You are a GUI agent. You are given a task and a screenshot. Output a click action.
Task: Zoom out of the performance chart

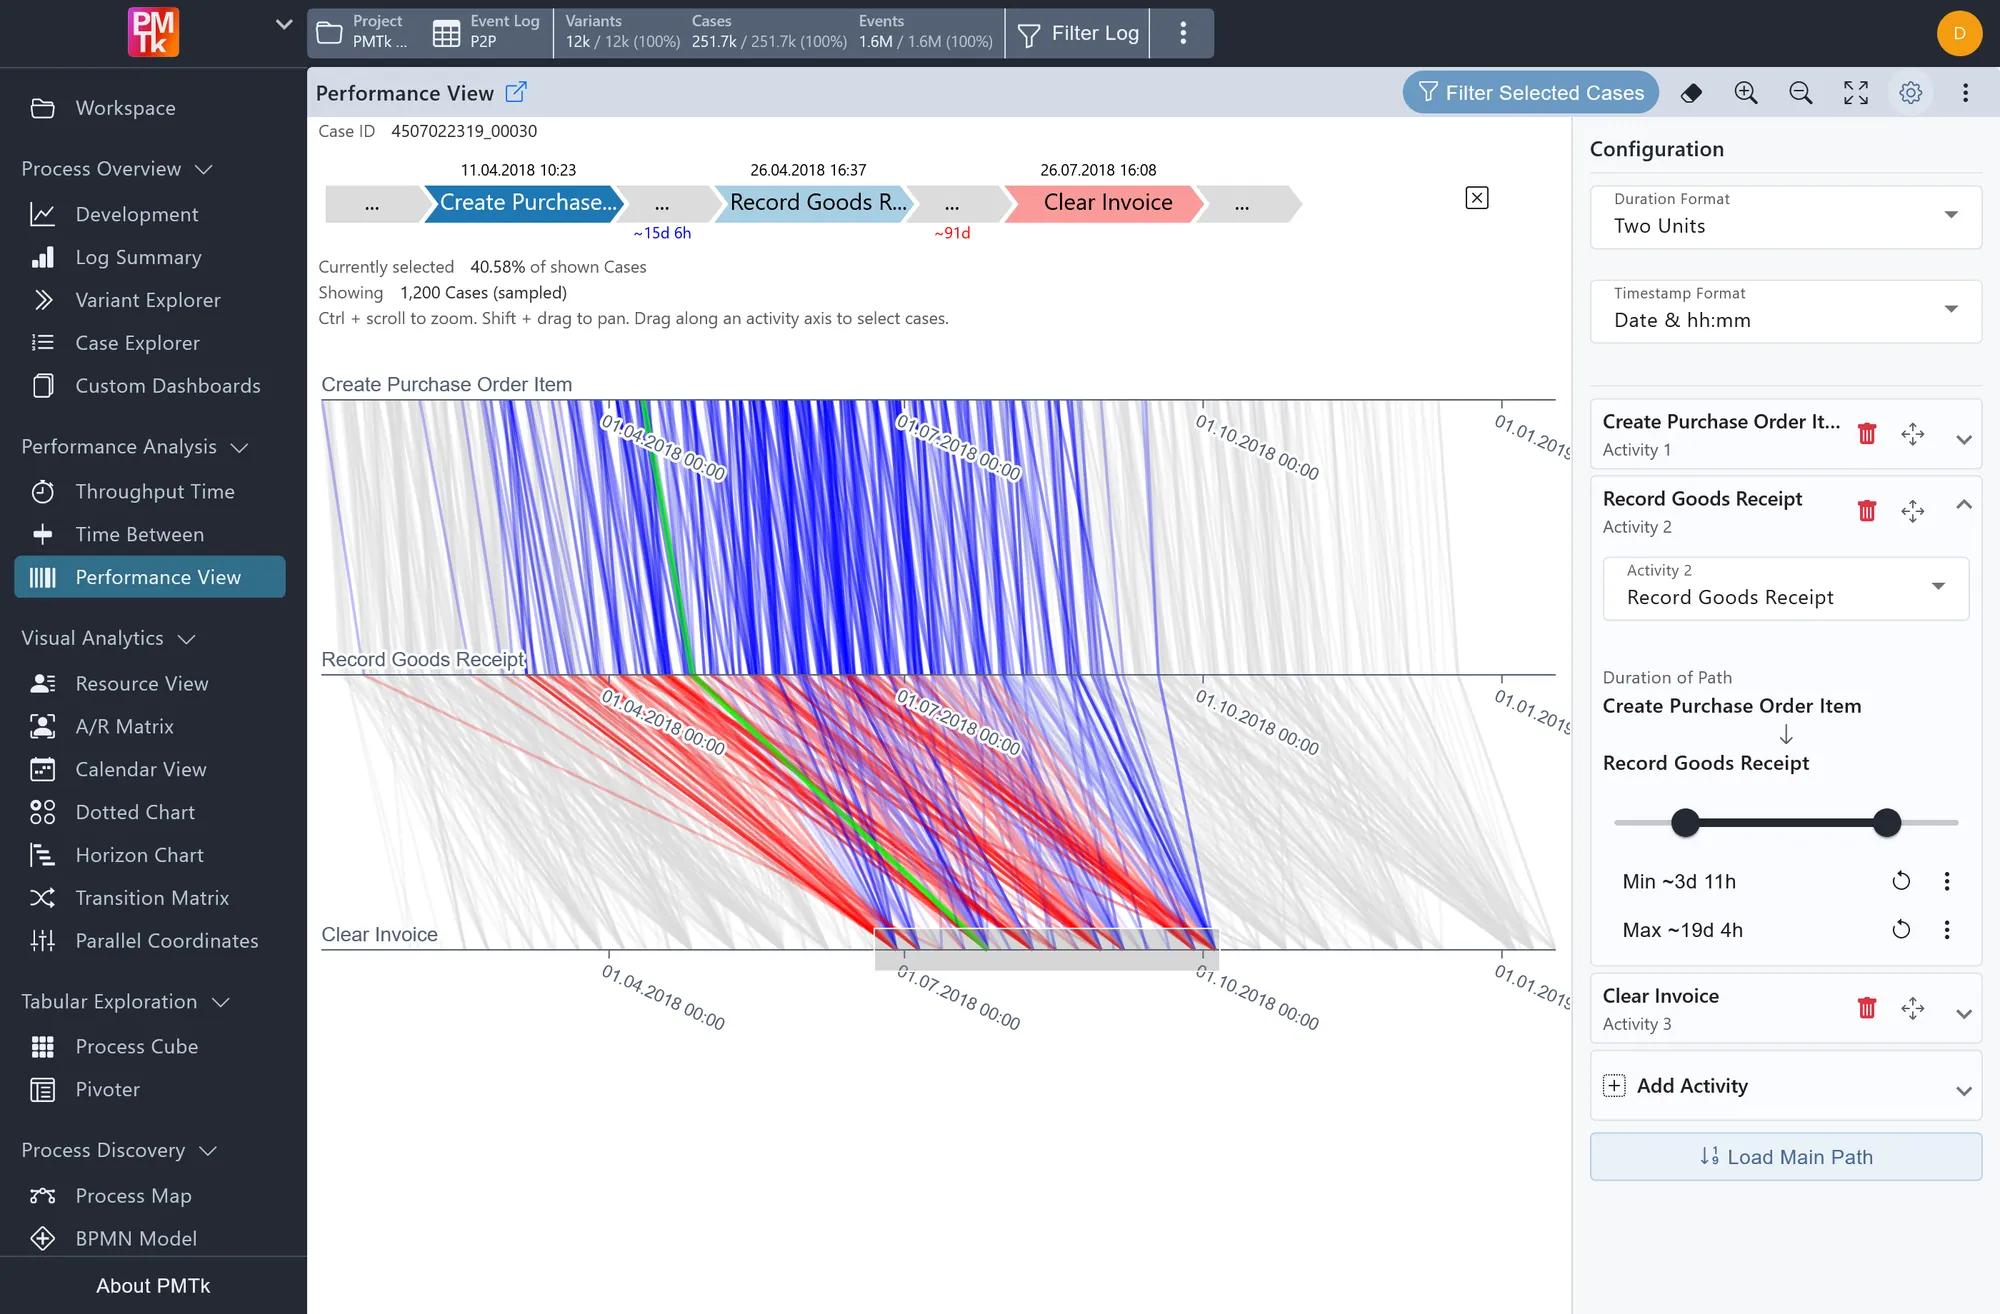coord(1801,93)
